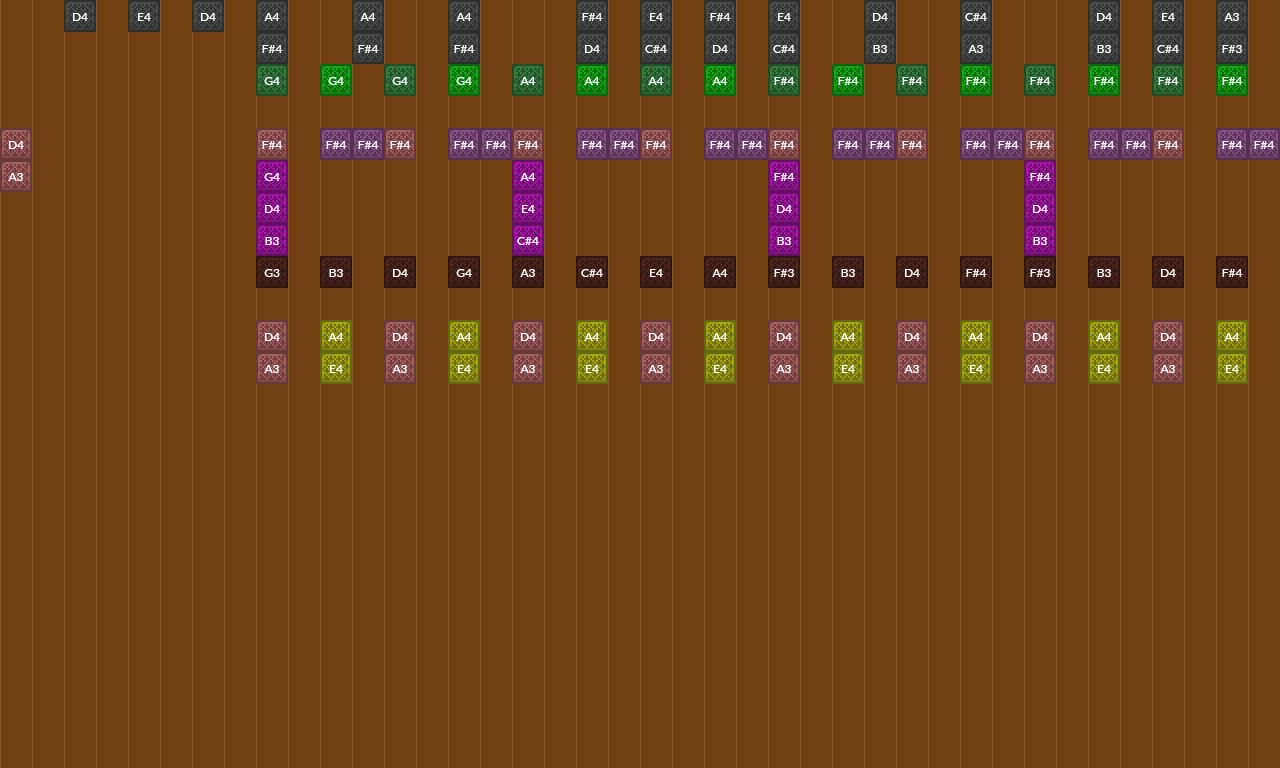This screenshot has height=768, width=1280.
Task: Select the gray F#3 note block
Action: point(1232,49)
